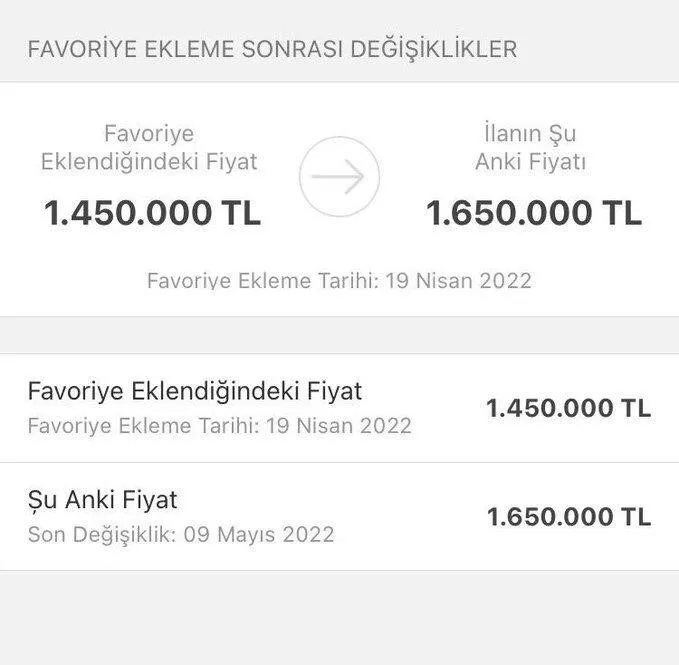
Task: Select the 'Favoriye Eklendiğindeki Fiyat' list row title
Action: (195, 390)
